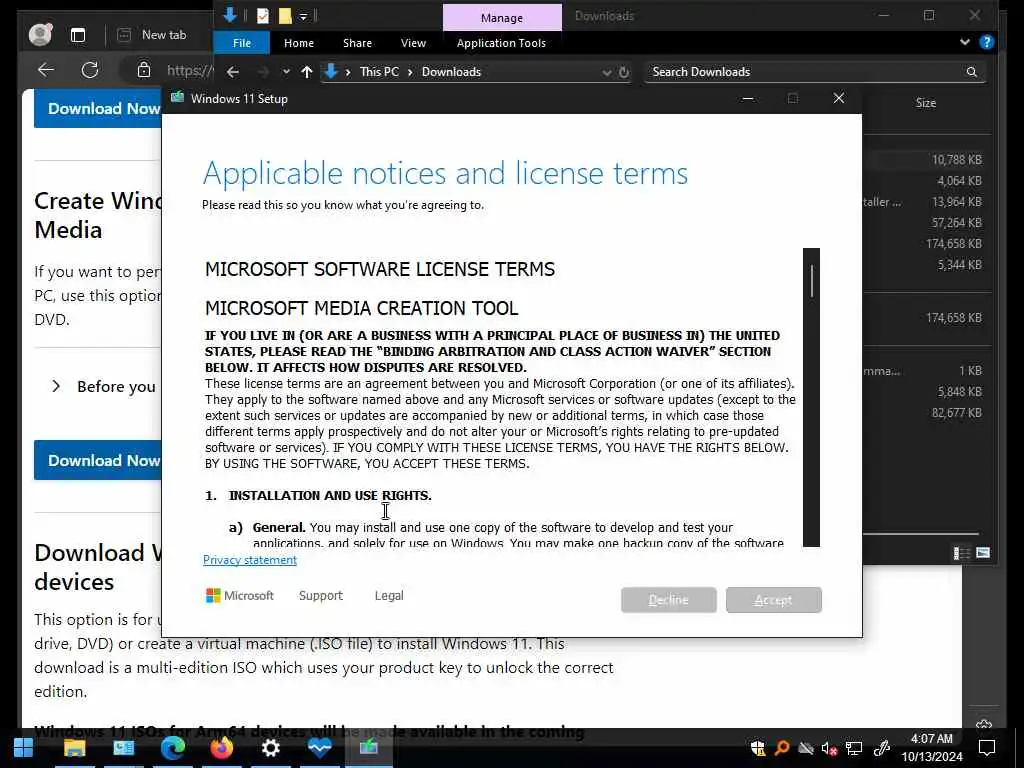Screen dimensions: 1024x768
Task: Switch Explorer to large icons view icon
Action: point(983,553)
